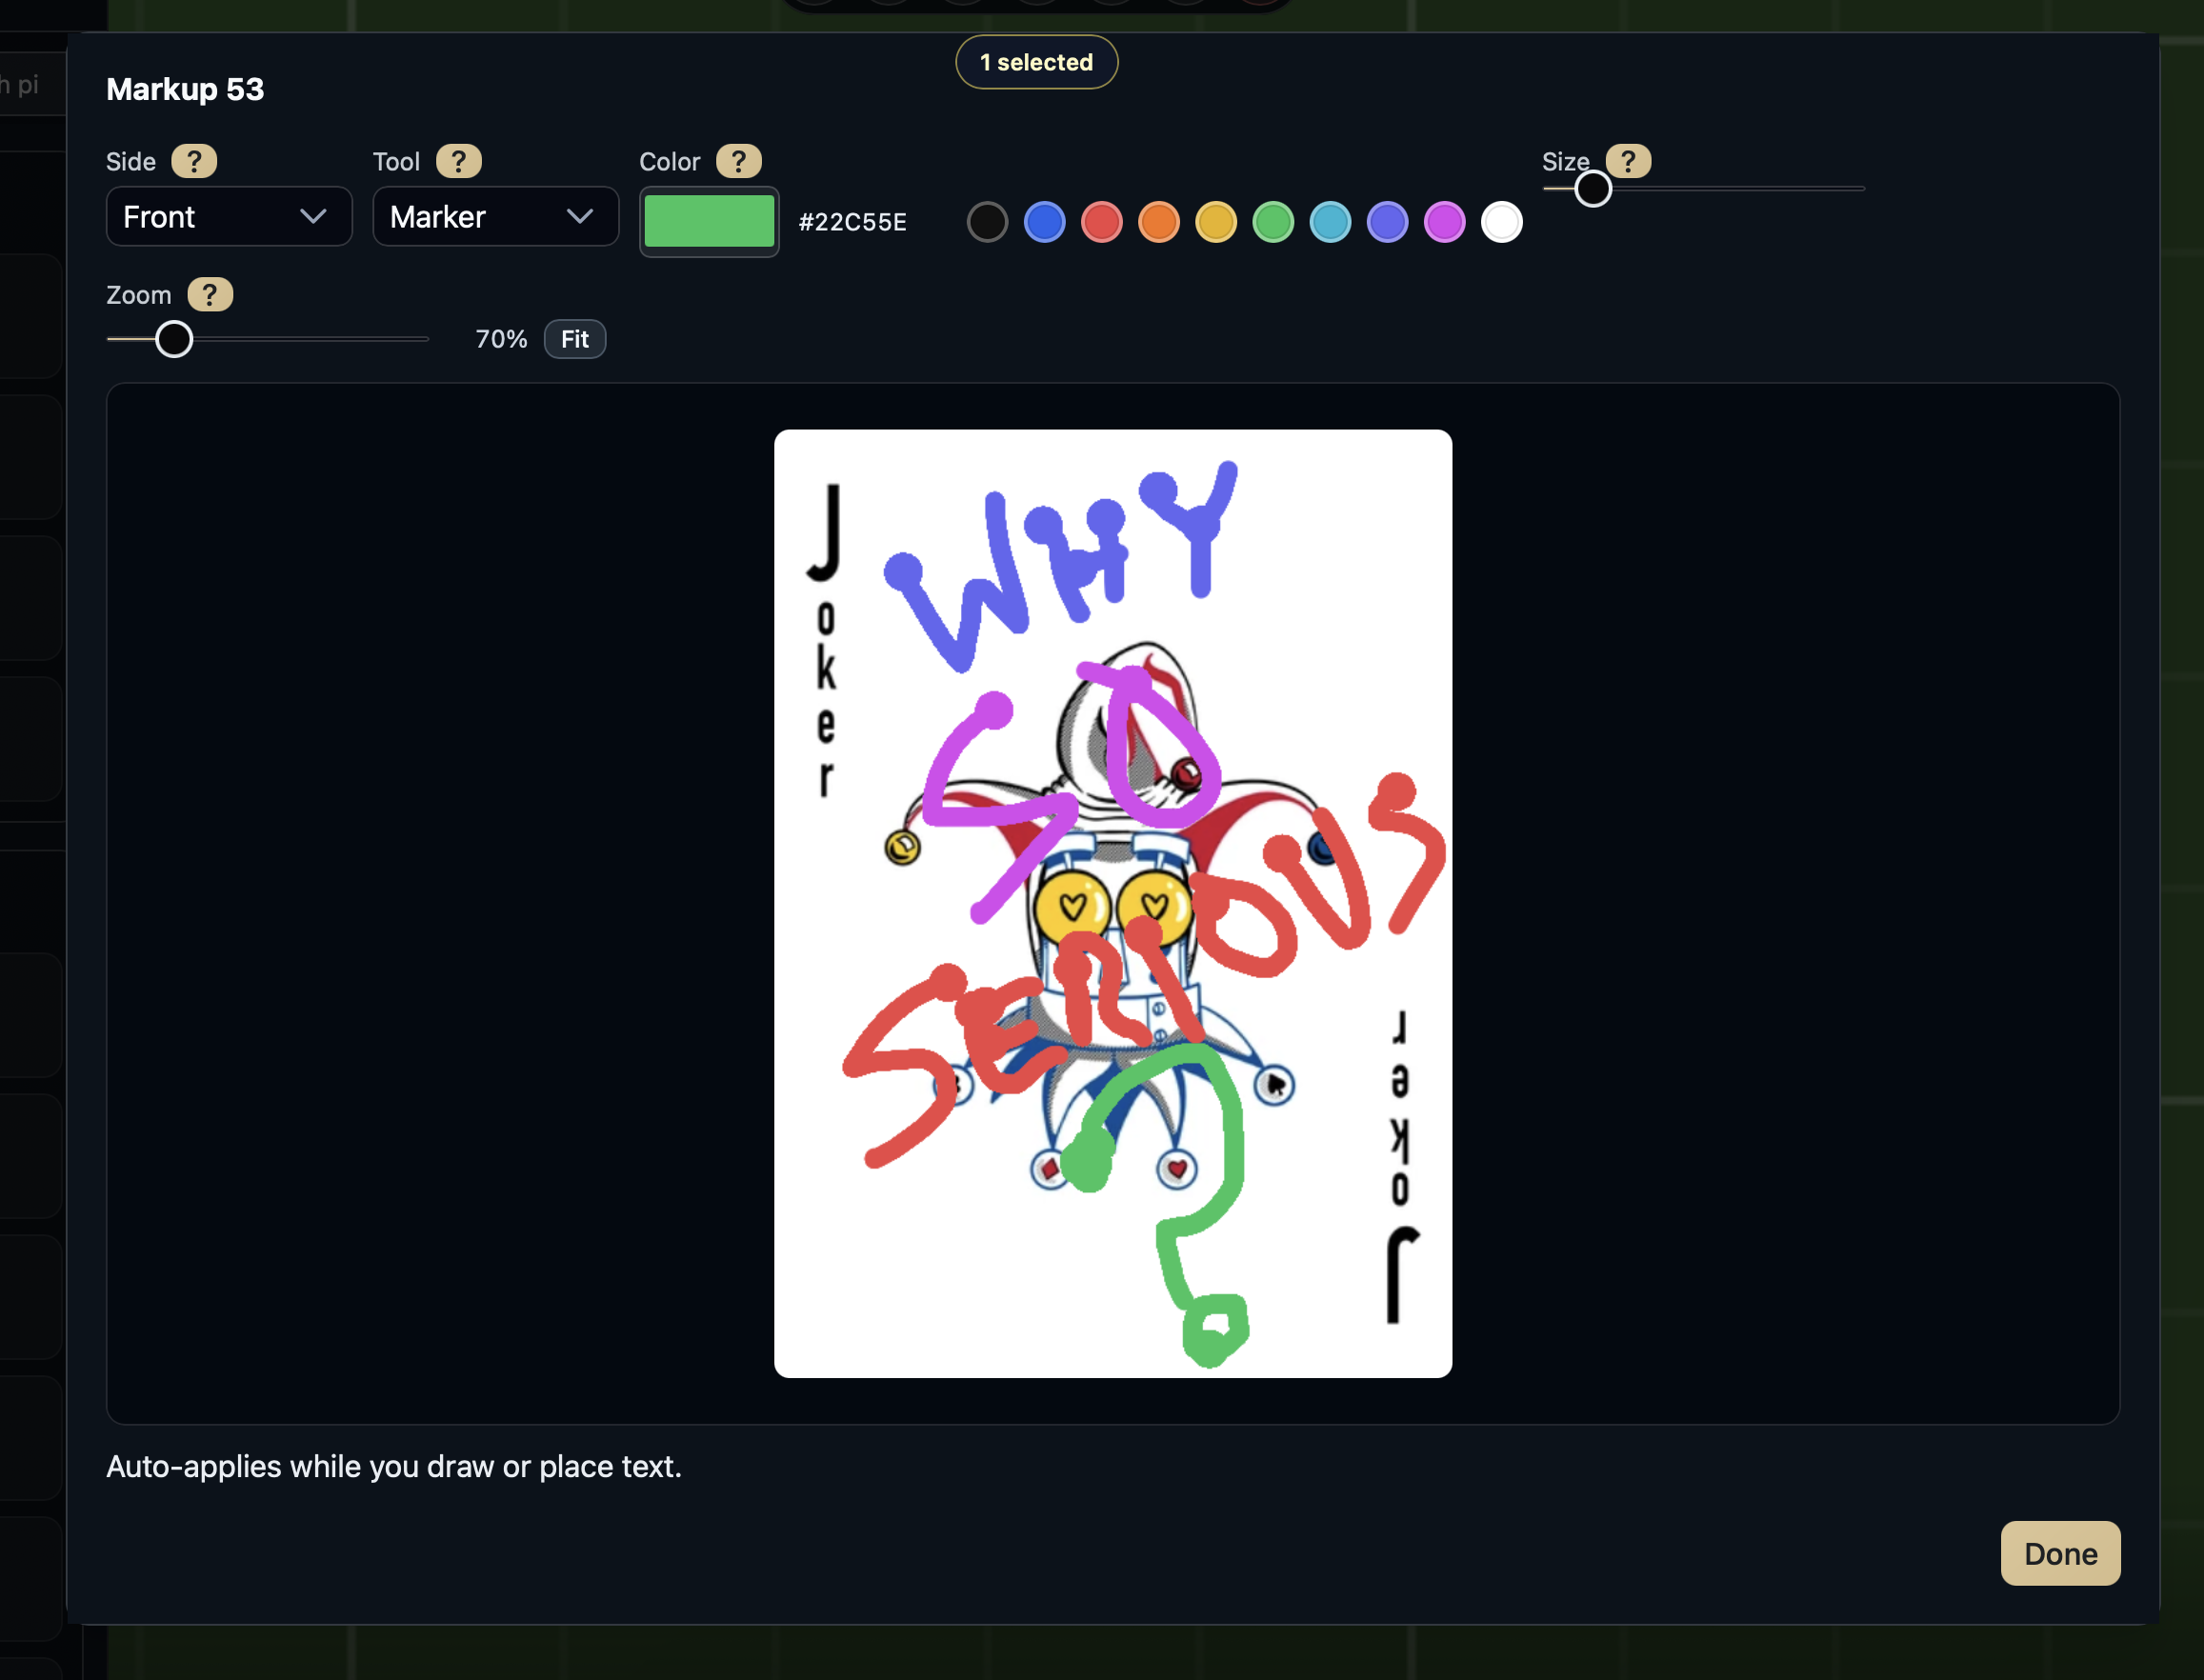The width and height of the screenshot is (2204, 1680).
Task: Open the Tool dropdown showing Marker
Action: [x=495, y=216]
